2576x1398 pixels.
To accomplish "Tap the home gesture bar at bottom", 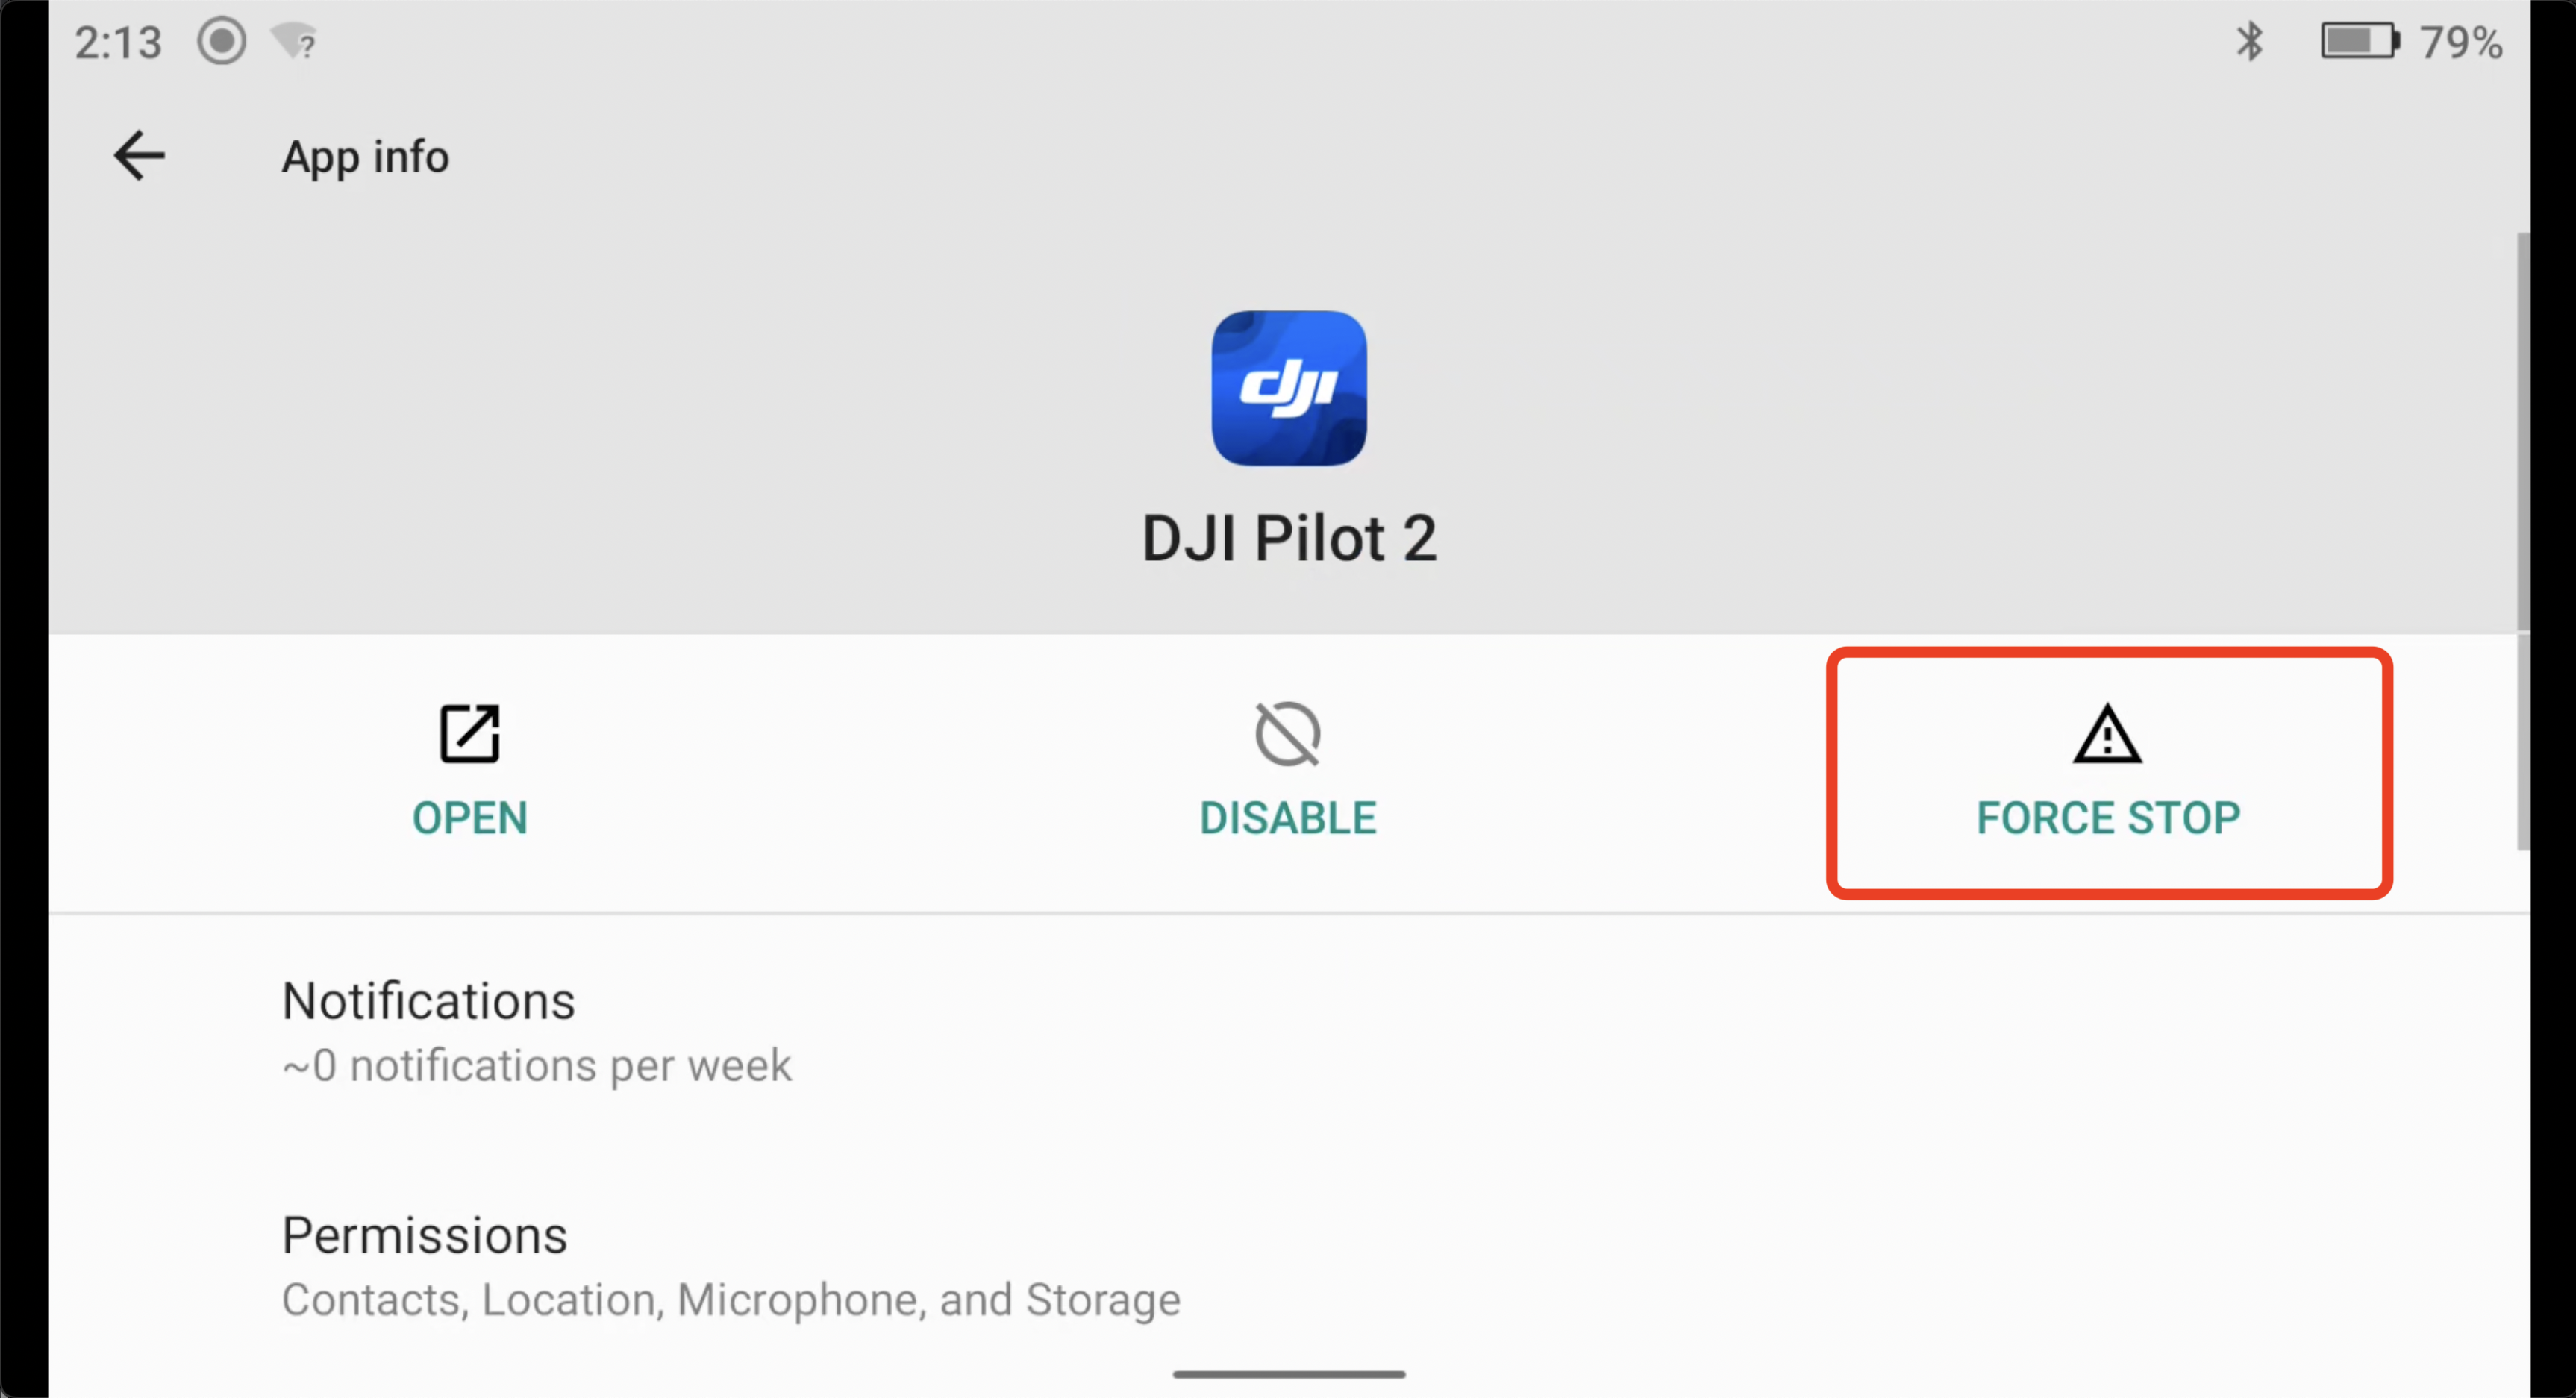I will coord(1288,1374).
